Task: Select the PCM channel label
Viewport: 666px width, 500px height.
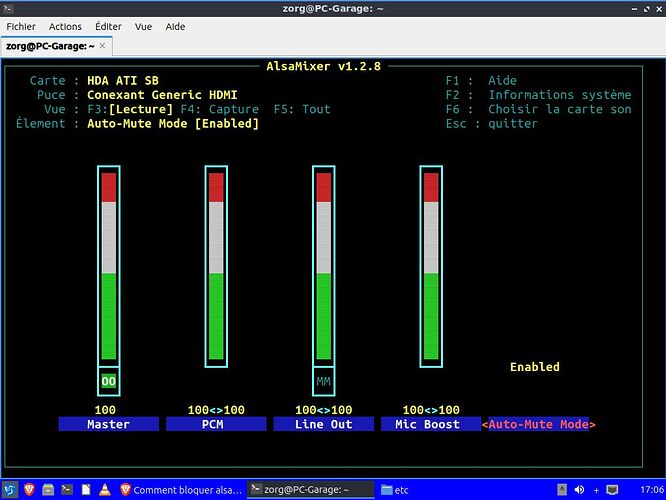Action: click(216, 424)
